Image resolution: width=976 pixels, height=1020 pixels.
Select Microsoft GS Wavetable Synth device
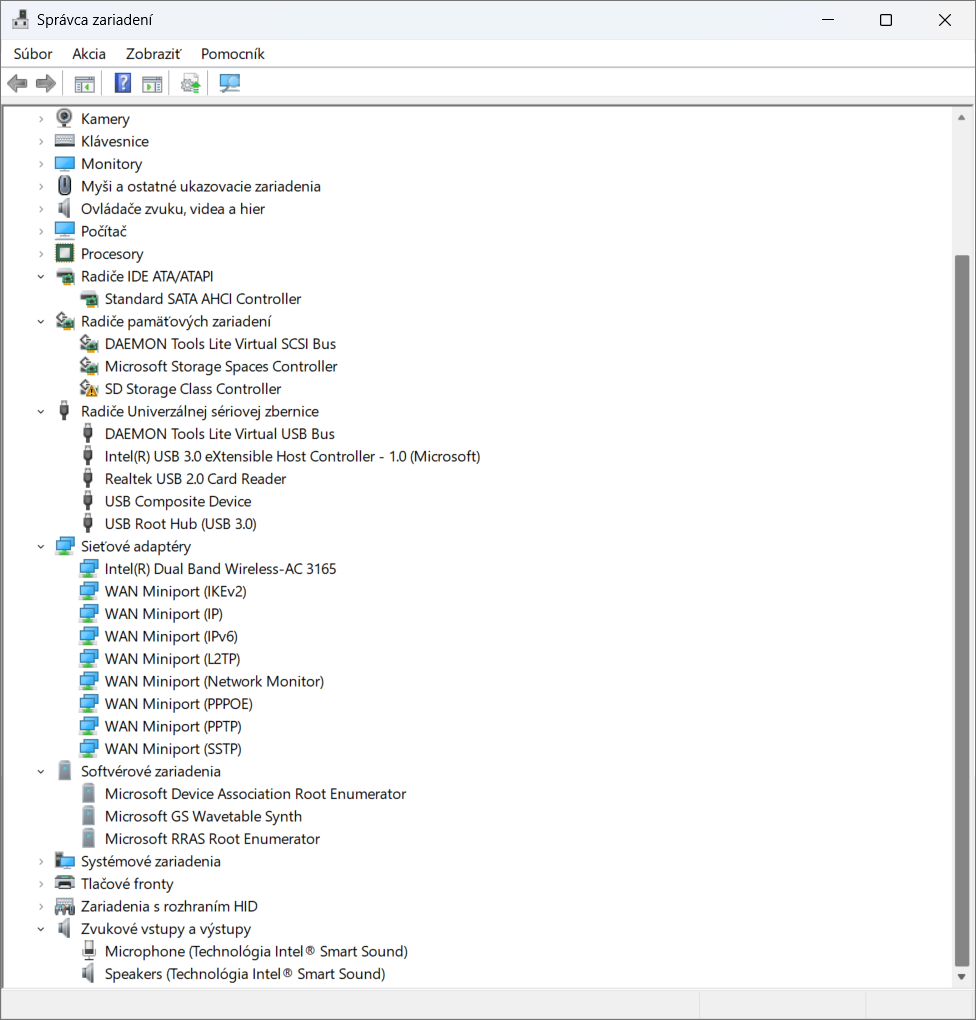coord(203,817)
